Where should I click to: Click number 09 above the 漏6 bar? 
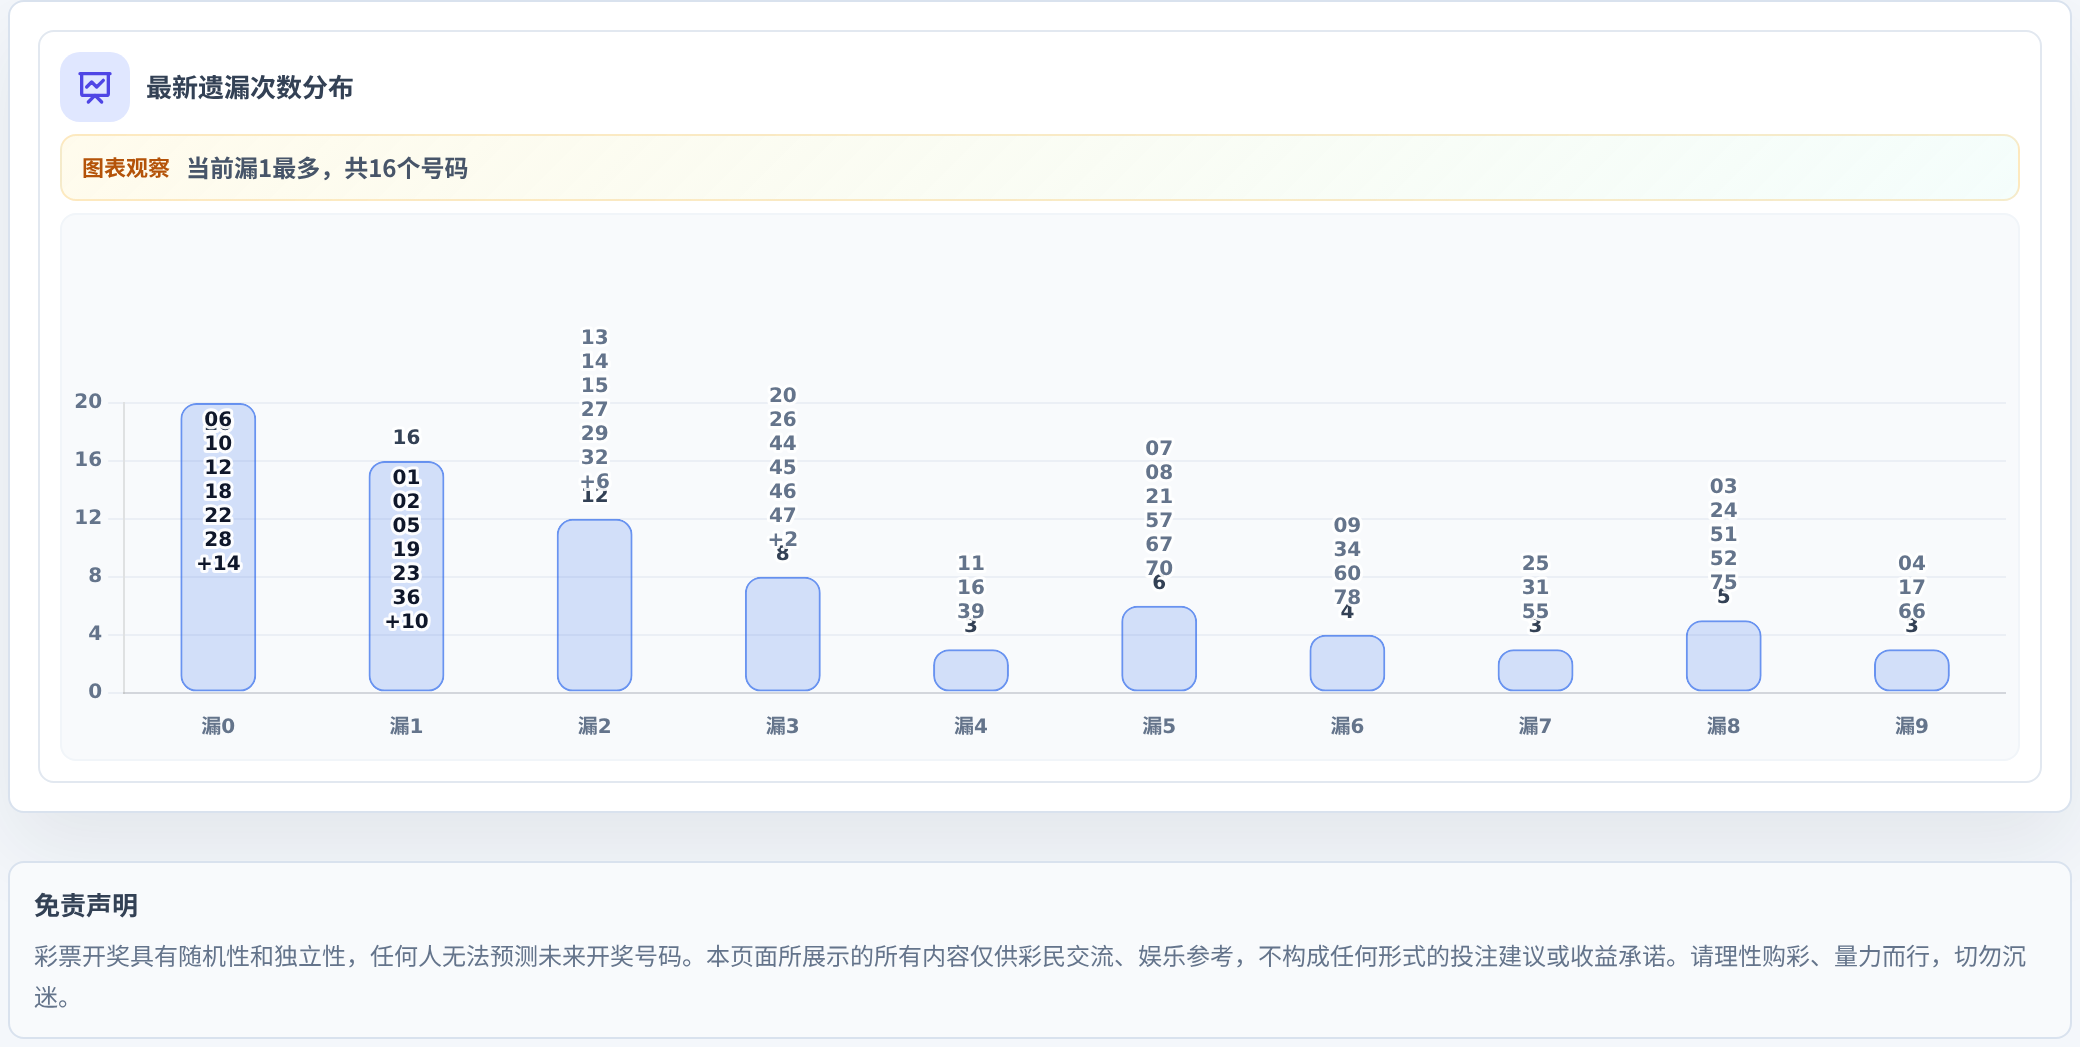pos(1347,525)
